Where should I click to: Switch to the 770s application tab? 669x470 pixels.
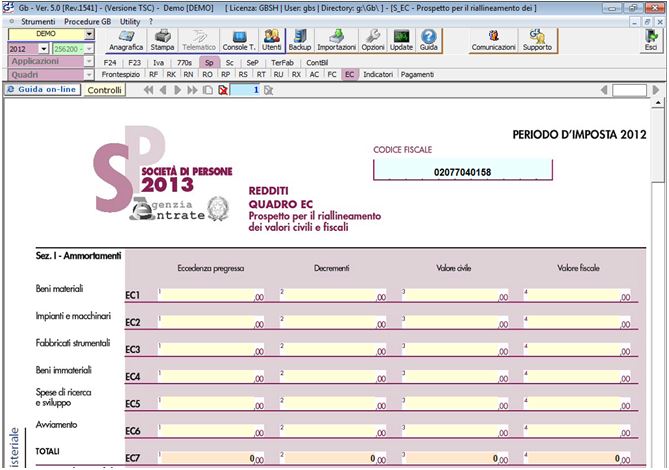[184, 63]
